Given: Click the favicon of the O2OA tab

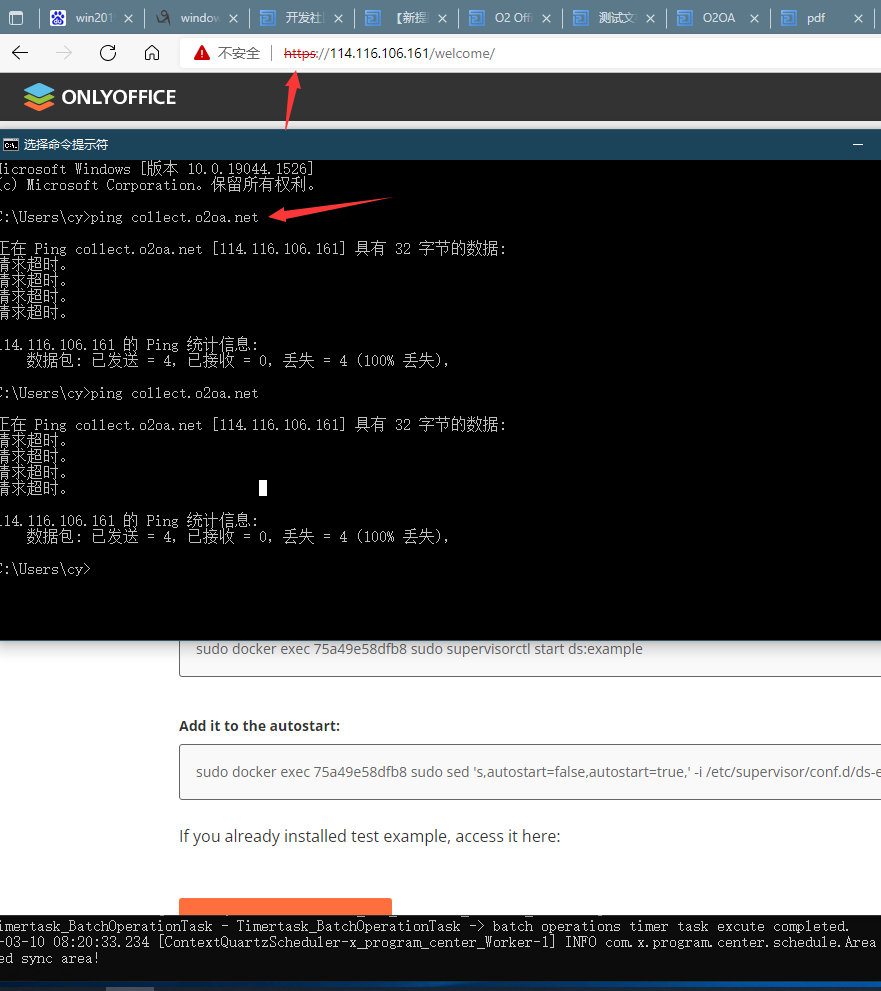Looking at the screenshot, I should (x=684, y=18).
